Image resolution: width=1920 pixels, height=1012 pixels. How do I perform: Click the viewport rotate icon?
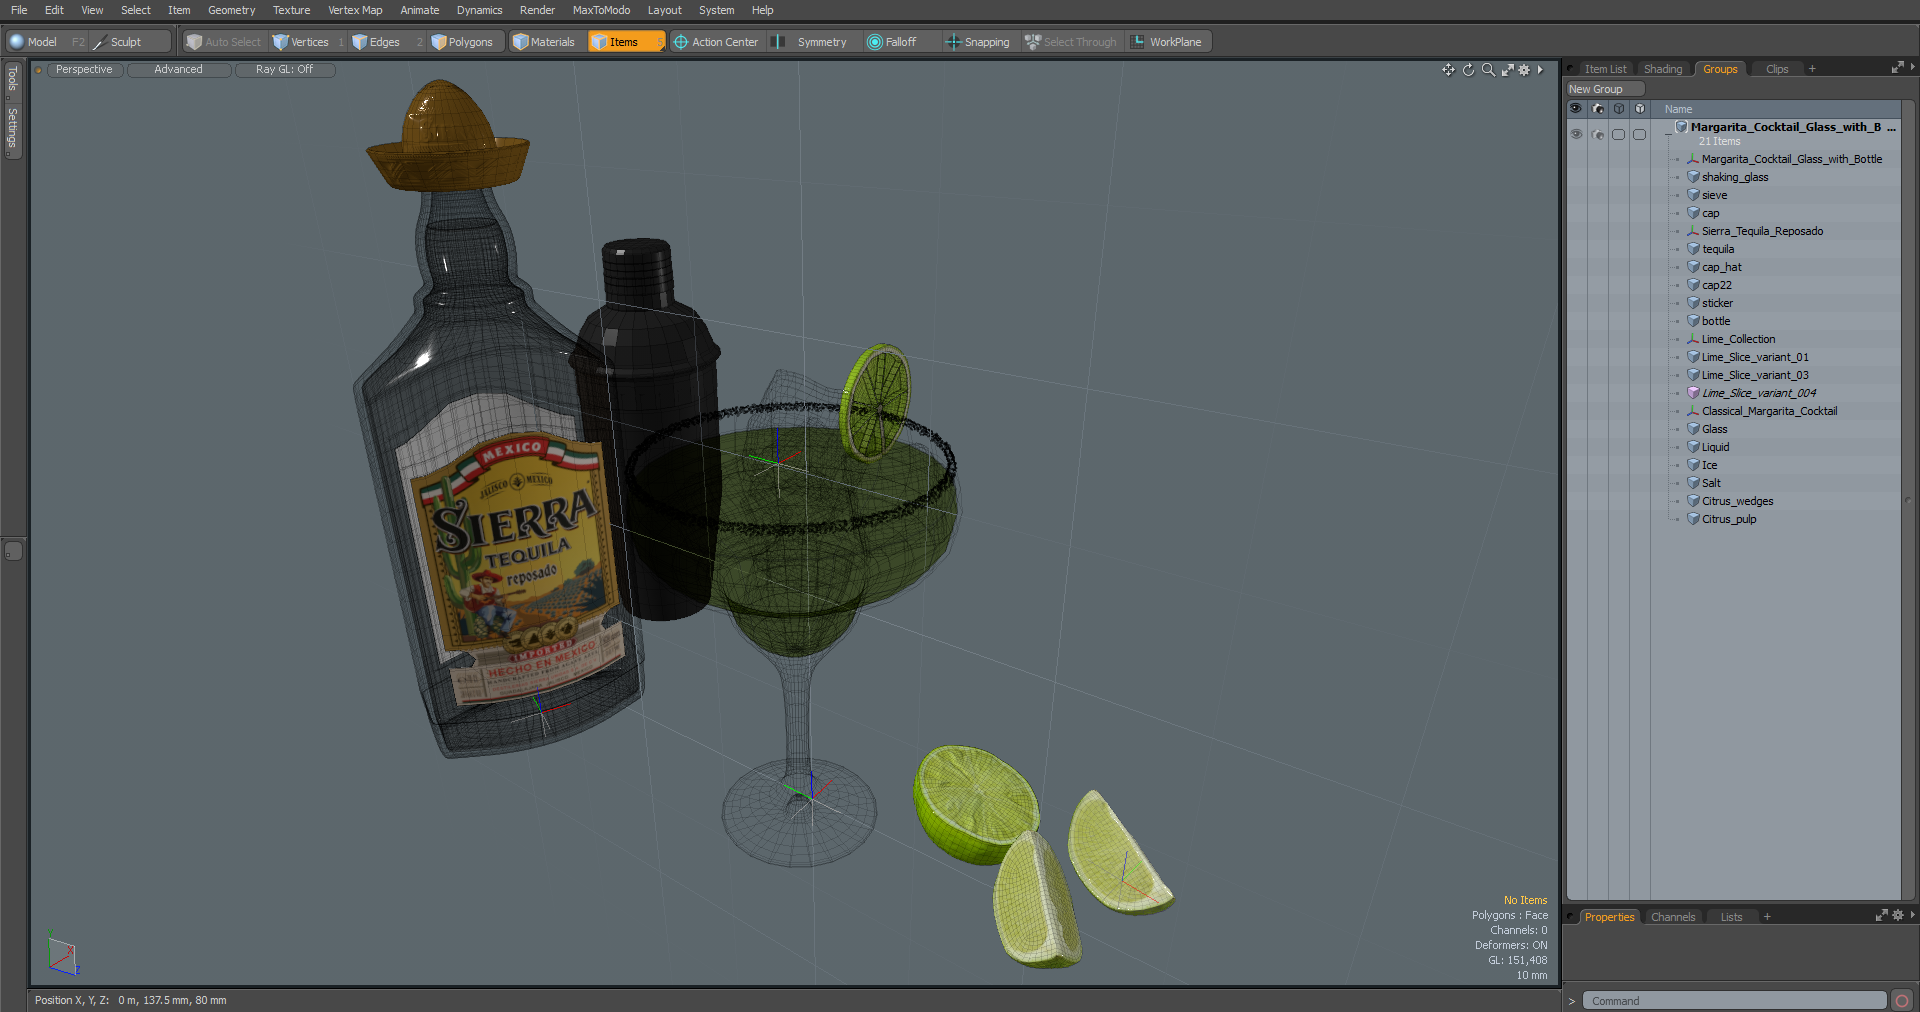(x=1468, y=70)
